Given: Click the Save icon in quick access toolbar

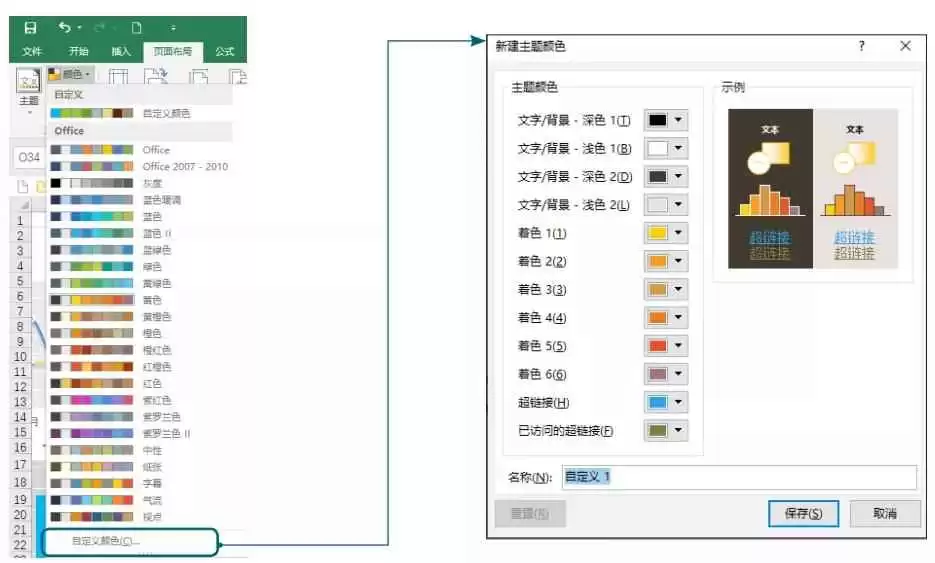Looking at the screenshot, I should point(30,28).
